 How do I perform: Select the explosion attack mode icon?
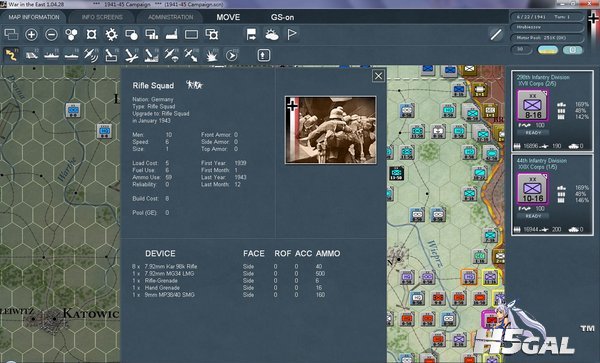(x=211, y=55)
